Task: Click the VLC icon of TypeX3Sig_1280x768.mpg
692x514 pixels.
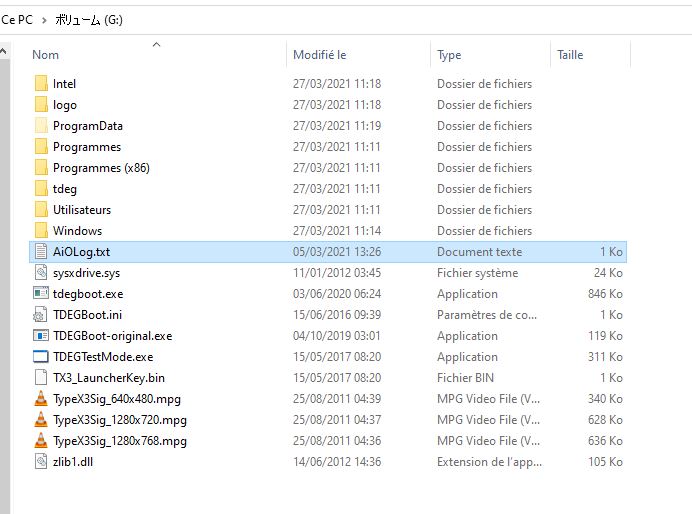Action: tap(41, 441)
